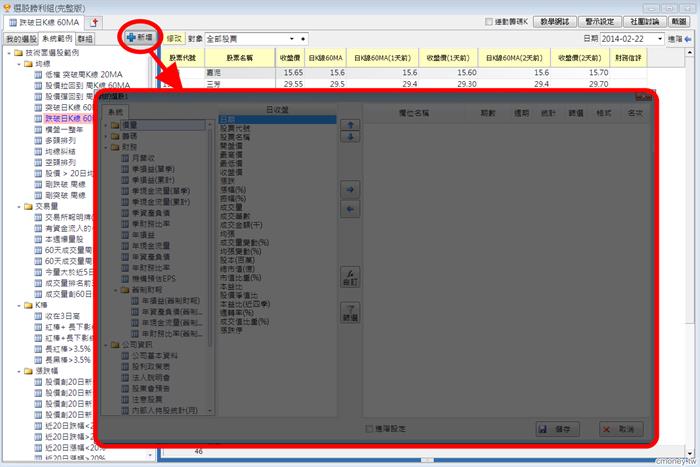The height and width of the screenshot is (467, 700).
Task: Open the 警示設定 button
Action: (600, 21)
